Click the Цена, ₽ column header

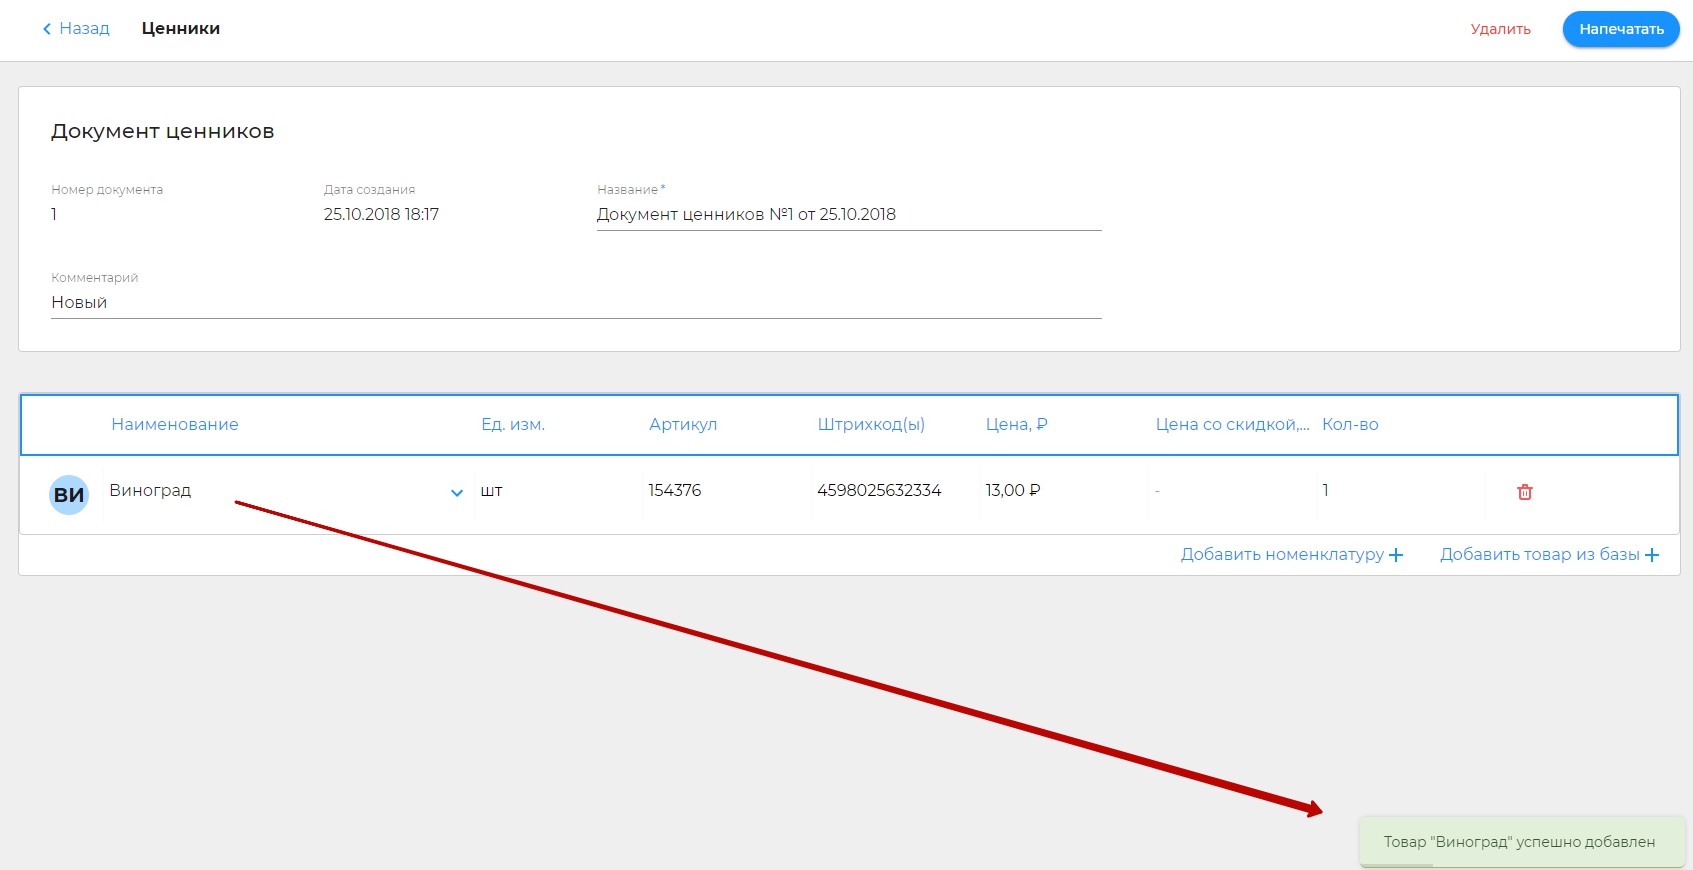(x=1017, y=424)
